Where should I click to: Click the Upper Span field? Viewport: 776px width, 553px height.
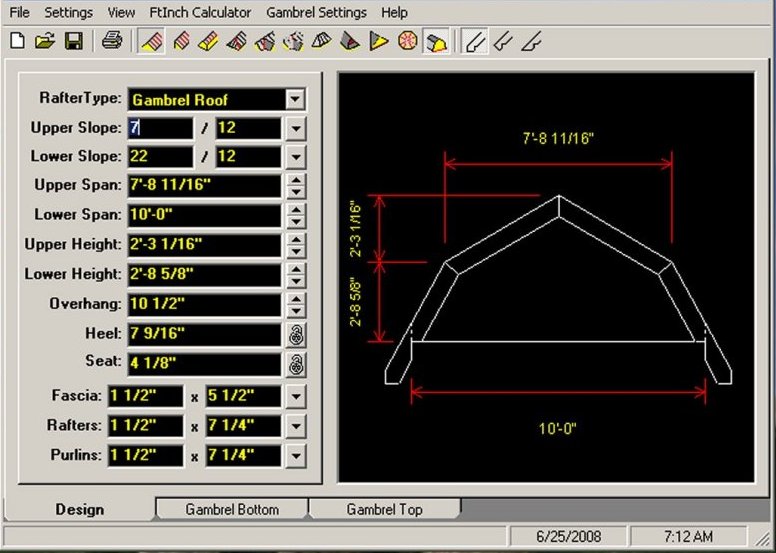204,186
